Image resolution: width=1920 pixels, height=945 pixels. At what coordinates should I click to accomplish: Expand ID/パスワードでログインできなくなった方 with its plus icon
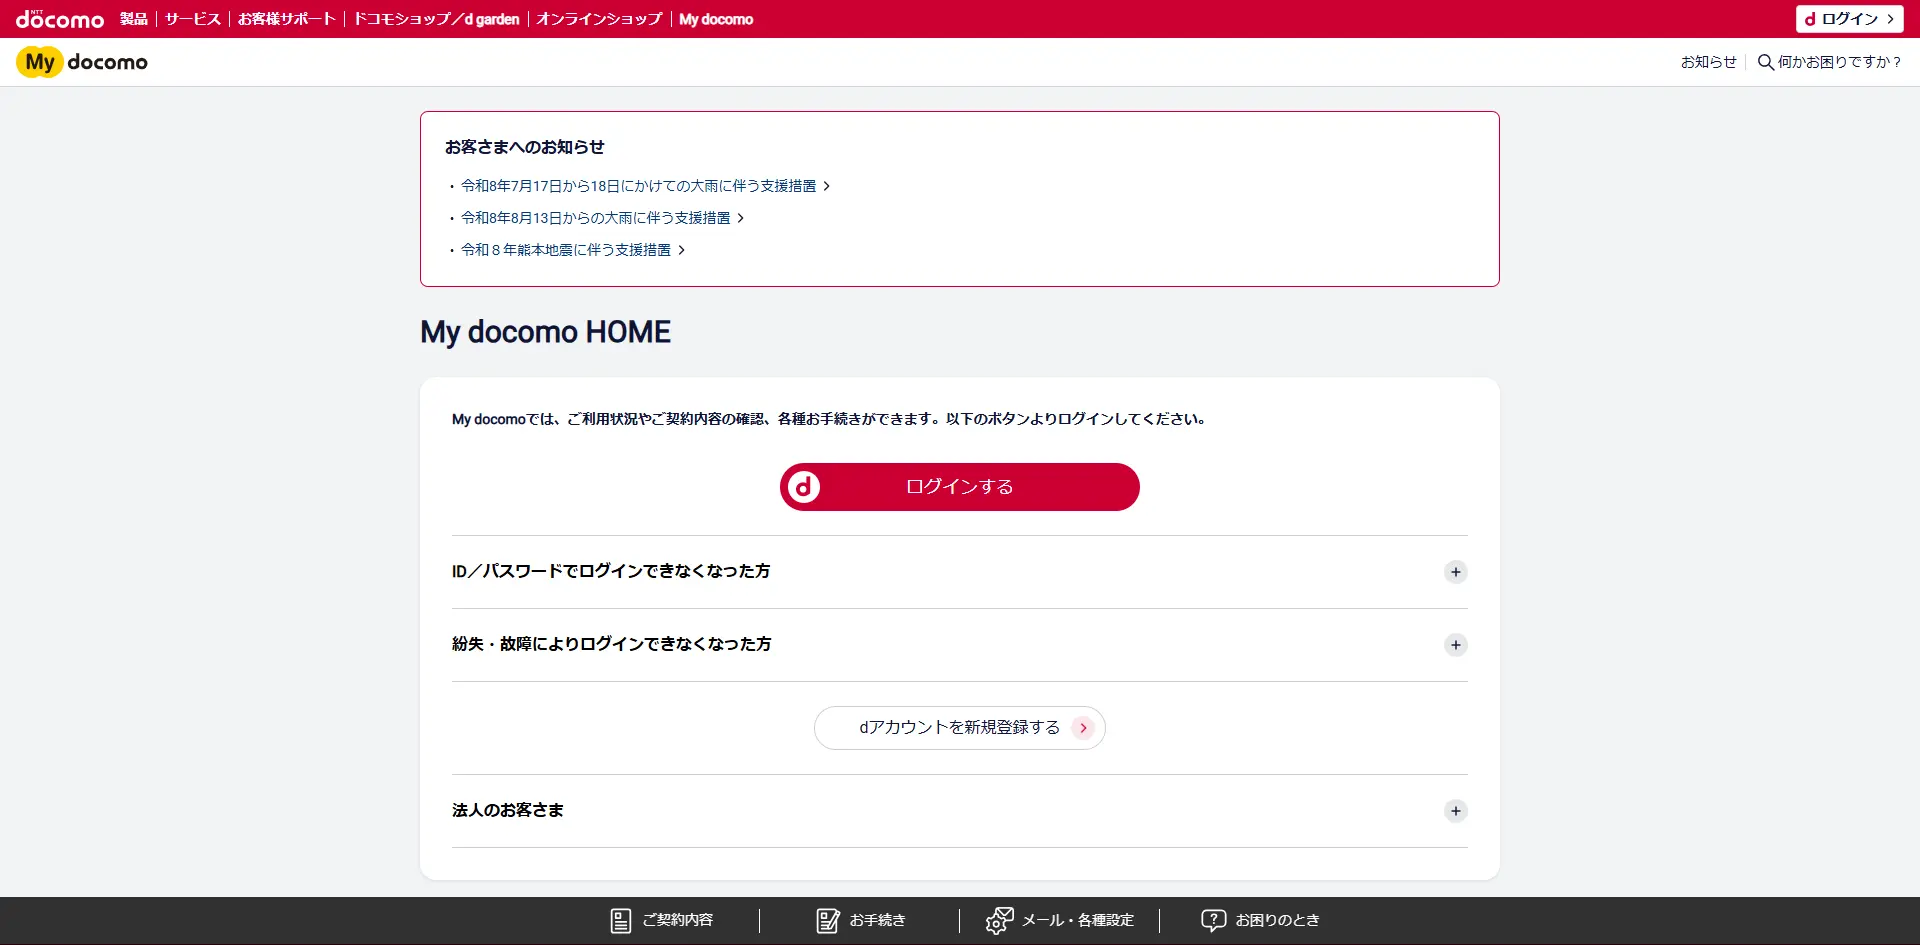coord(1456,572)
